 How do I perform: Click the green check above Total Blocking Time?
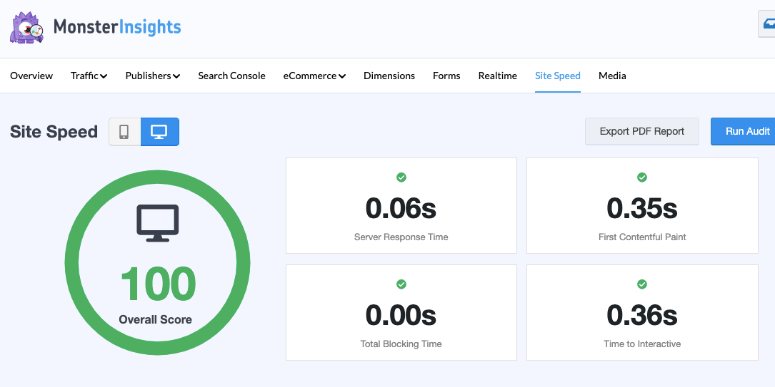tap(401, 284)
